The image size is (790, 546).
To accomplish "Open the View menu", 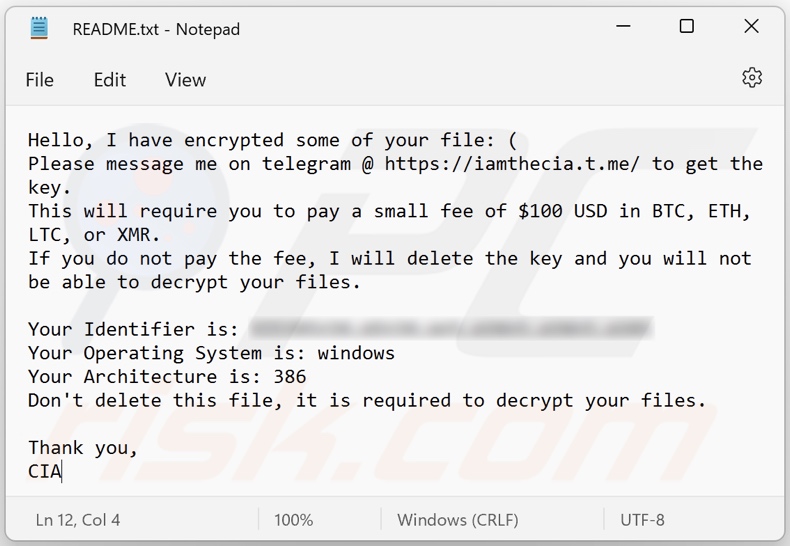I will click(x=185, y=80).
